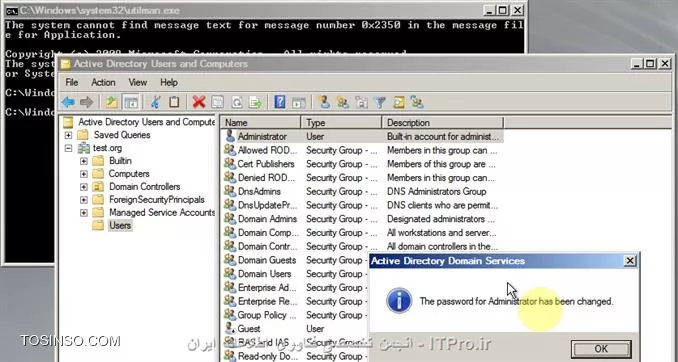
Task: Select the Guest user row
Action: [295, 329]
